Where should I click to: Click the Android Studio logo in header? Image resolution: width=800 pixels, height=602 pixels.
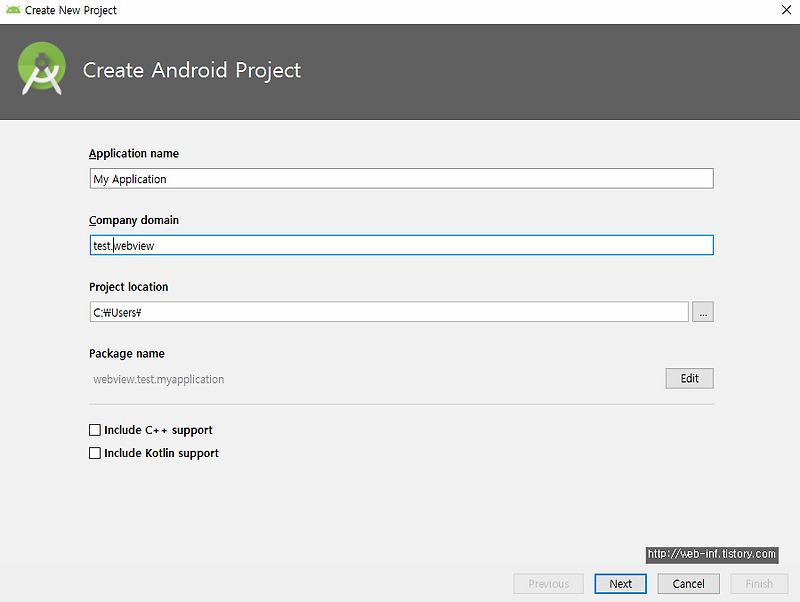[41, 68]
